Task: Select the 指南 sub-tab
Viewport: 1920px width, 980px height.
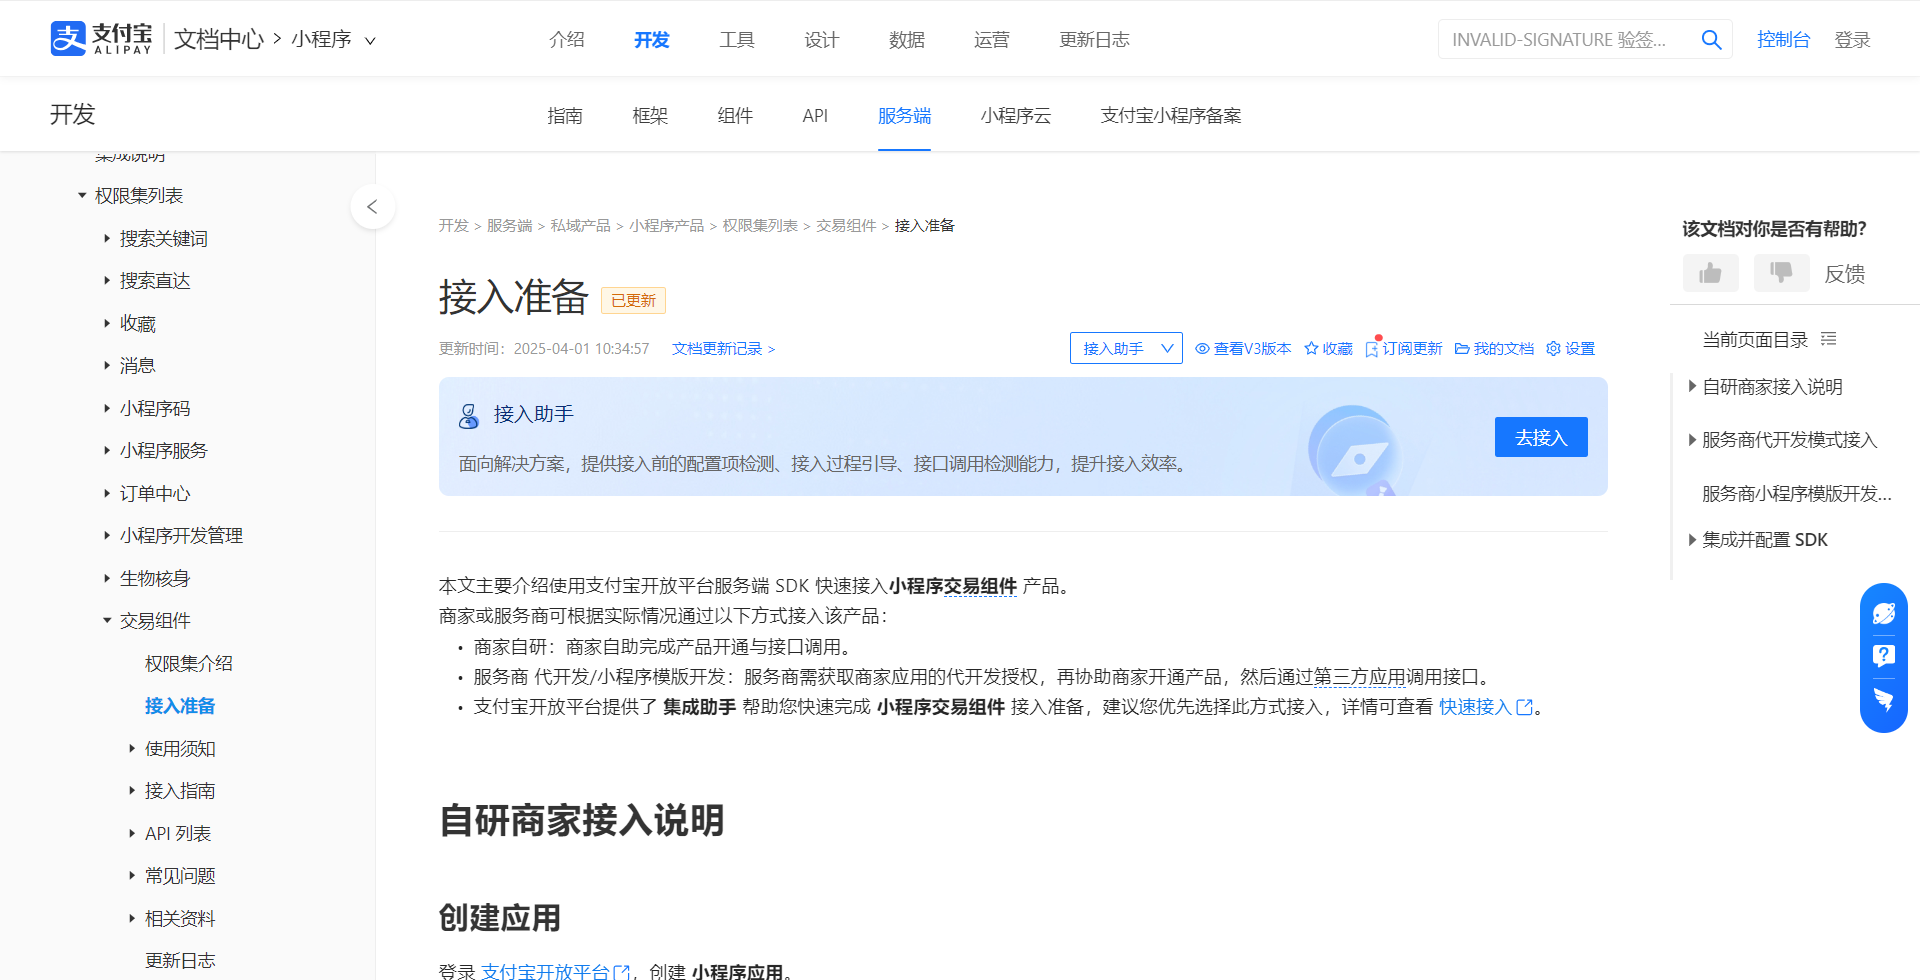Action: click(565, 116)
